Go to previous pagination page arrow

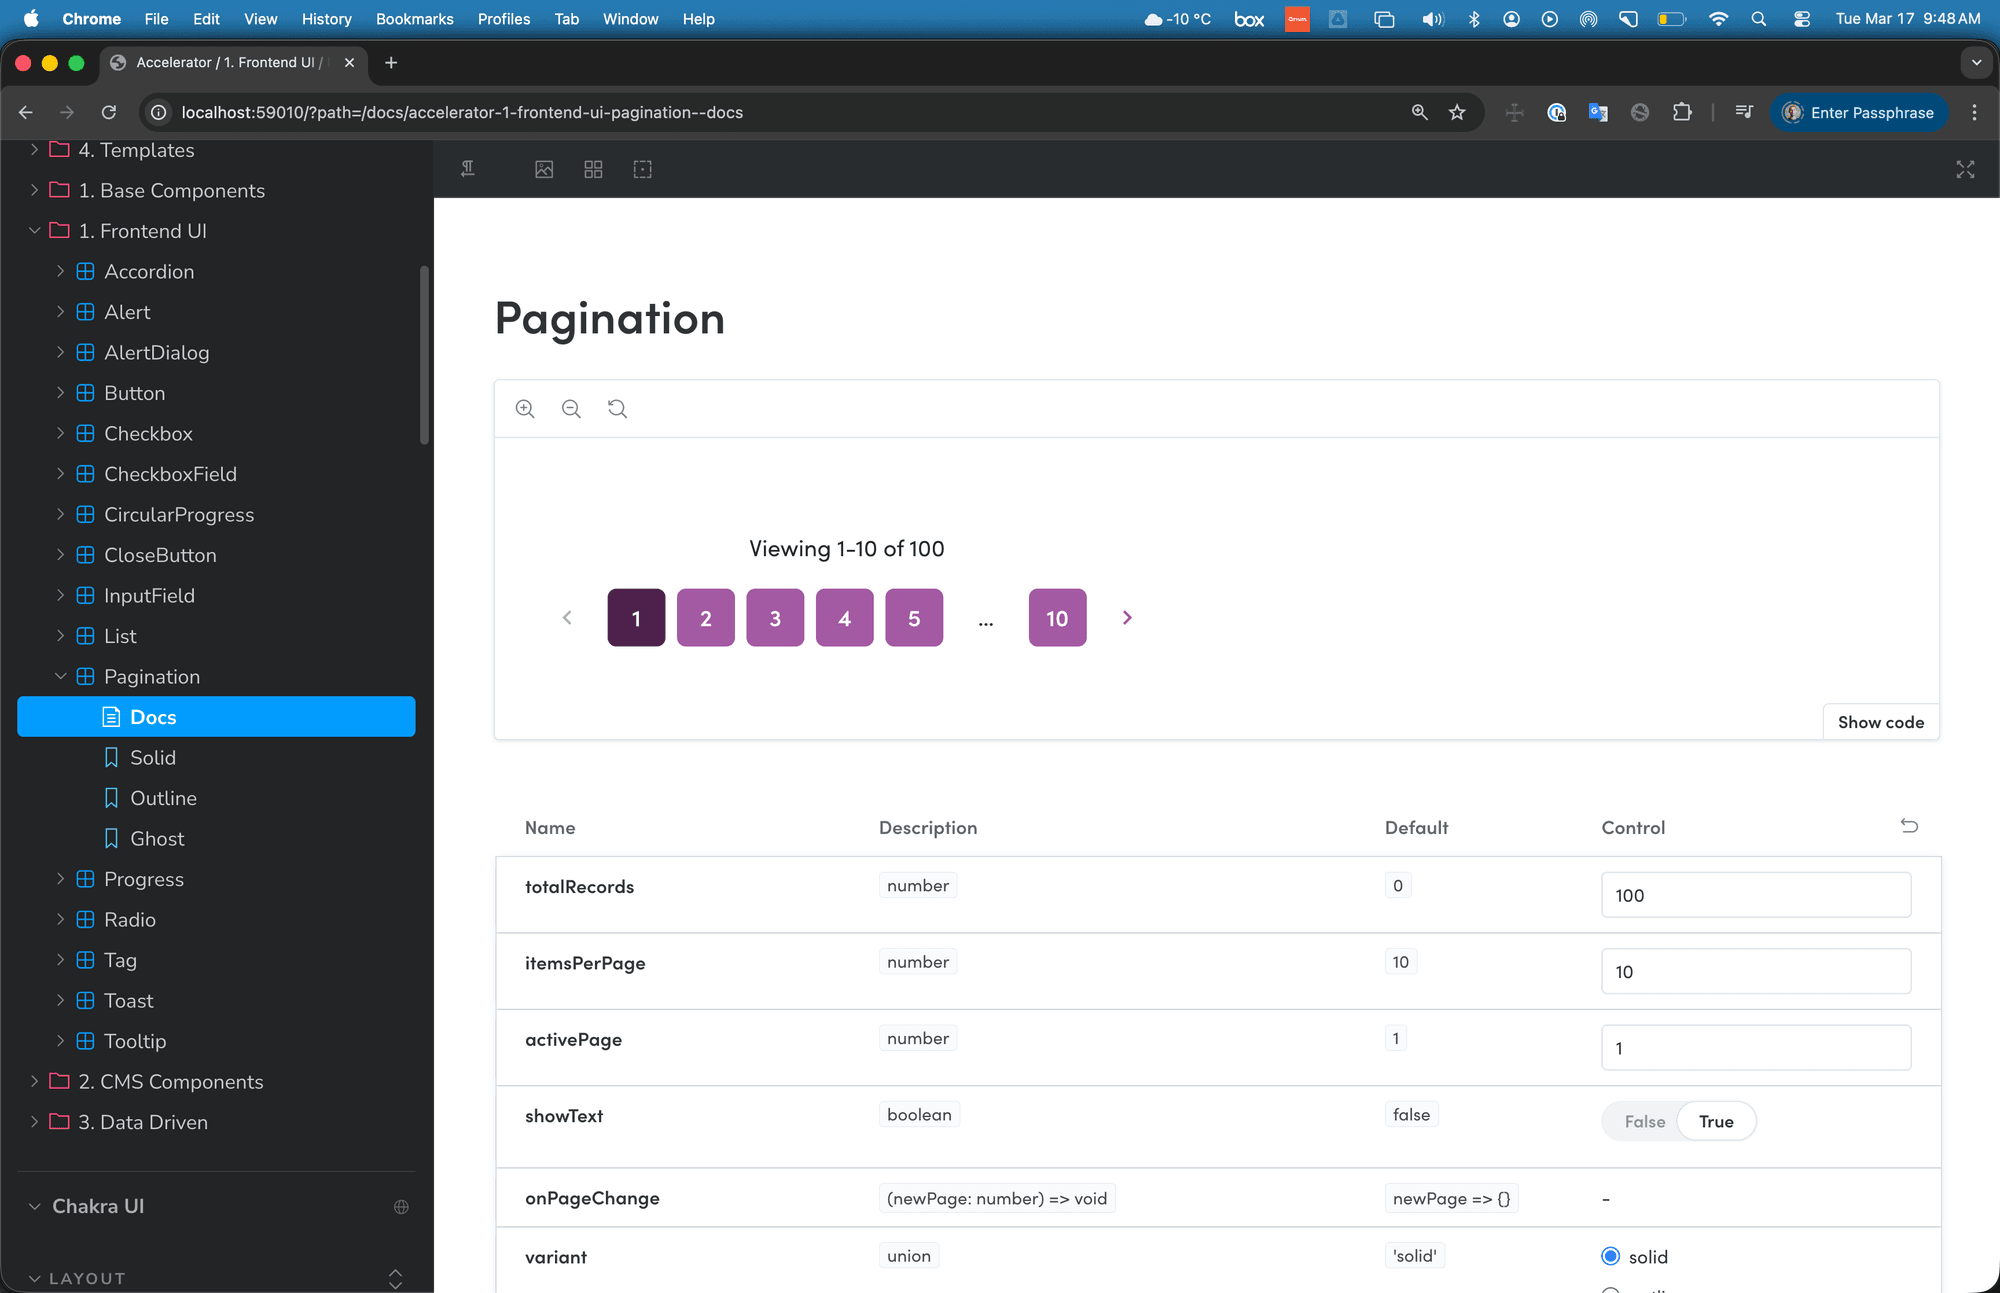(567, 618)
